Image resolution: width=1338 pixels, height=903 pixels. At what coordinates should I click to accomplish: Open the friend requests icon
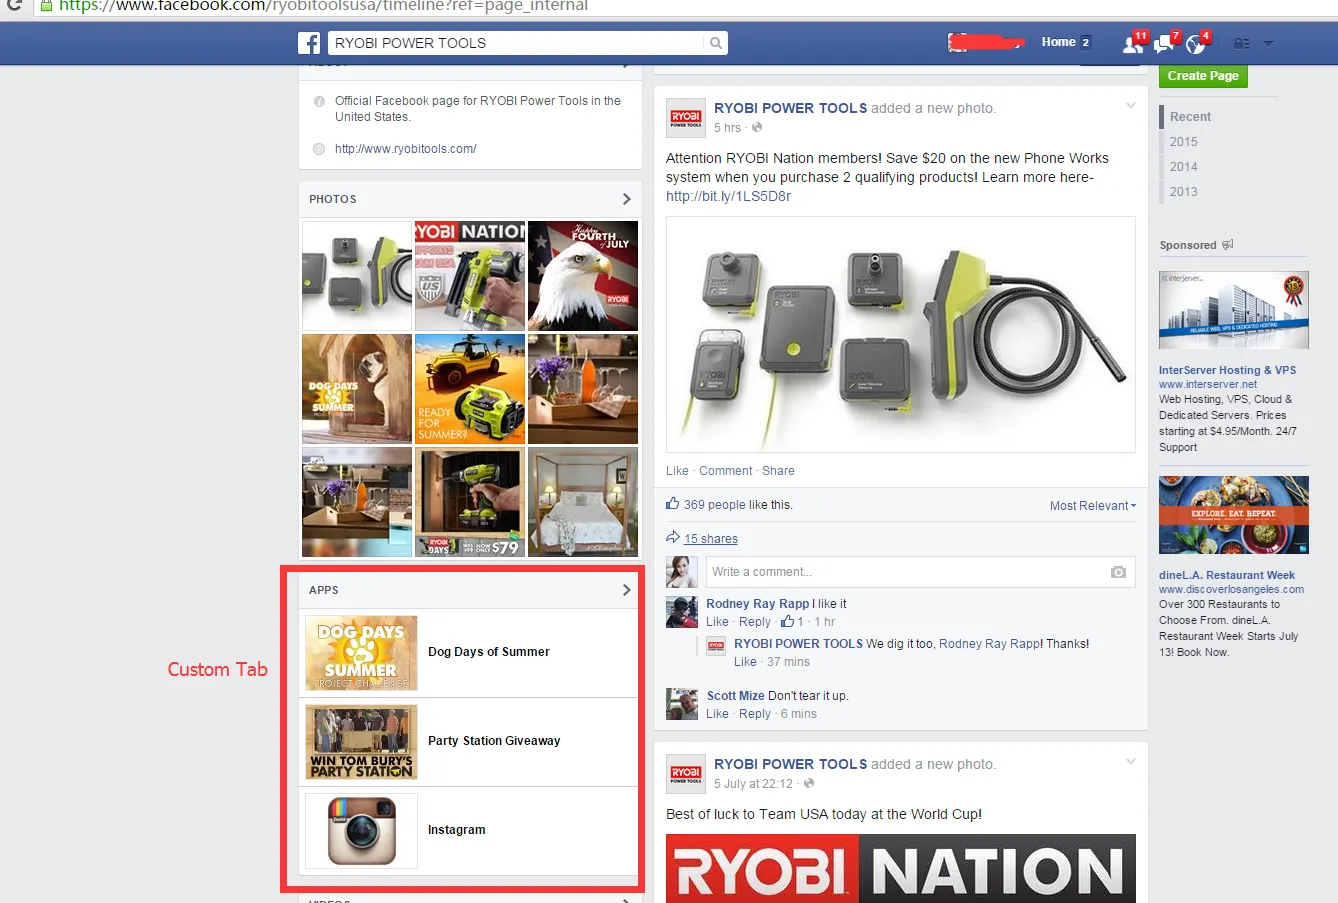point(1133,43)
